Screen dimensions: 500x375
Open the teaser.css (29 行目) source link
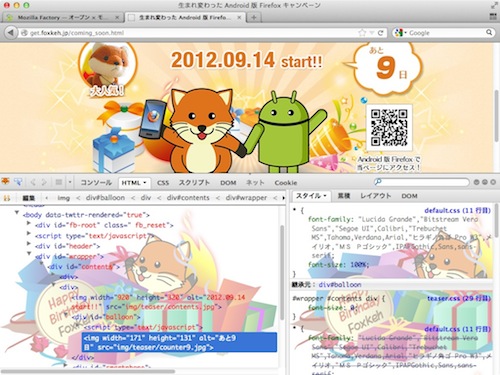point(459,298)
